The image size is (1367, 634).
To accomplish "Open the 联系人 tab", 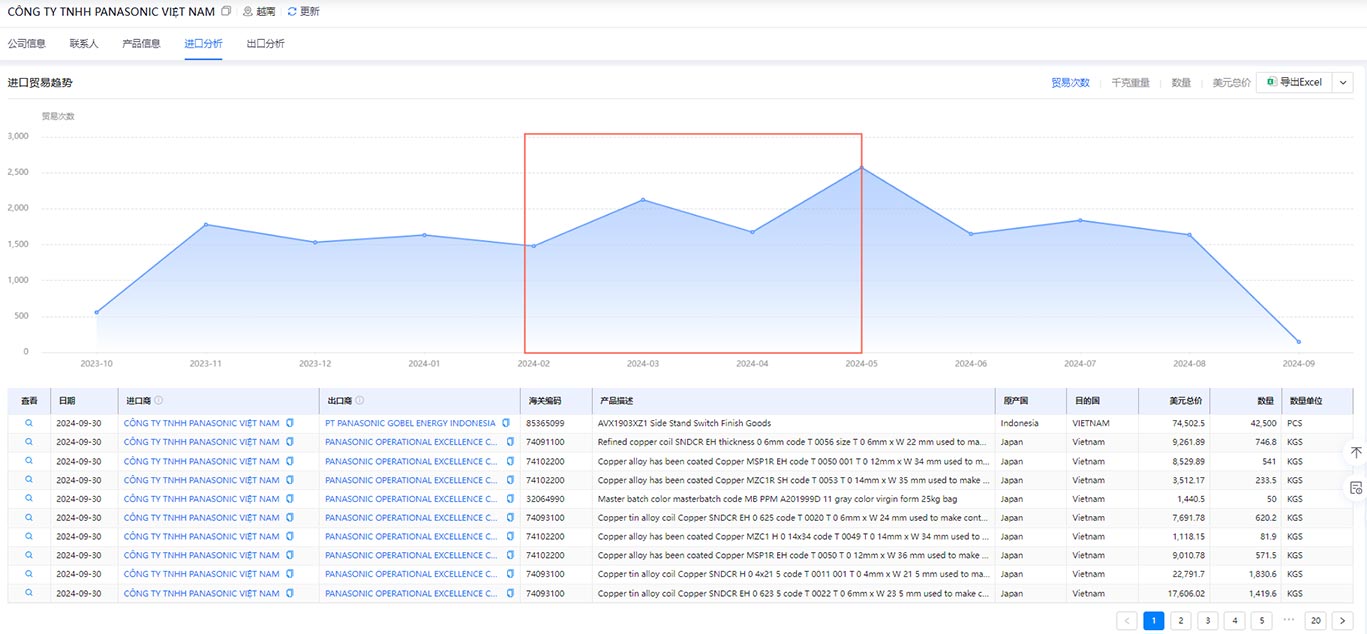I will [84, 43].
